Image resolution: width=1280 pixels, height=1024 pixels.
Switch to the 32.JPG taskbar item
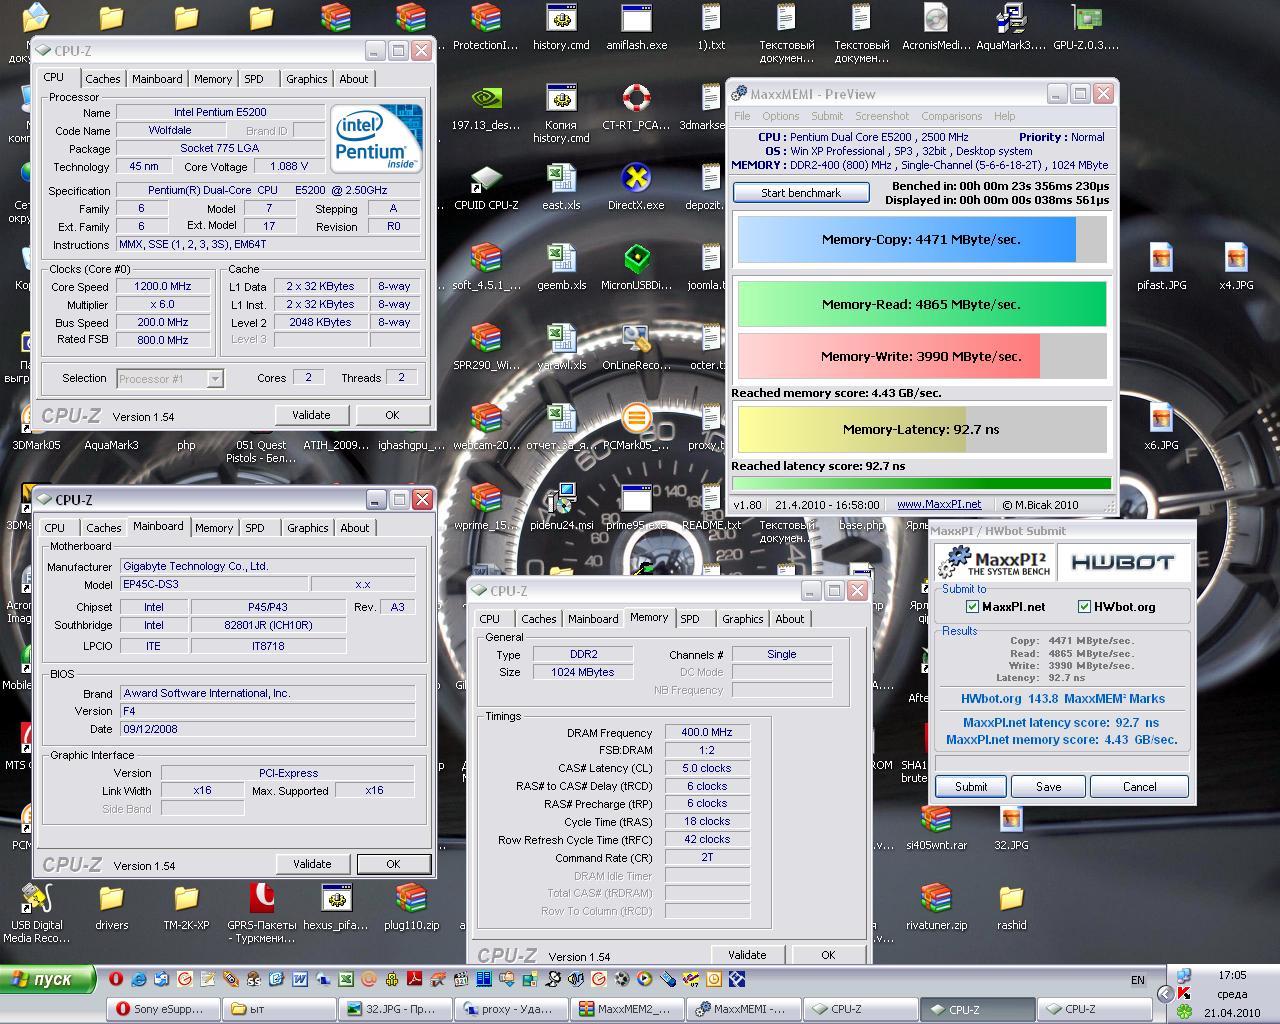[x=396, y=1009]
